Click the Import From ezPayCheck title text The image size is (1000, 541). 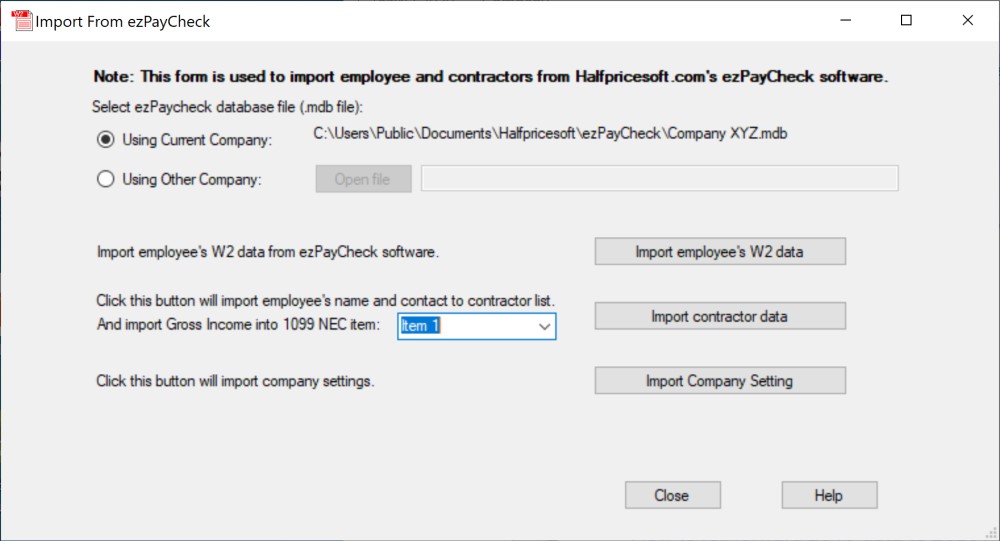[x=123, y=21]
